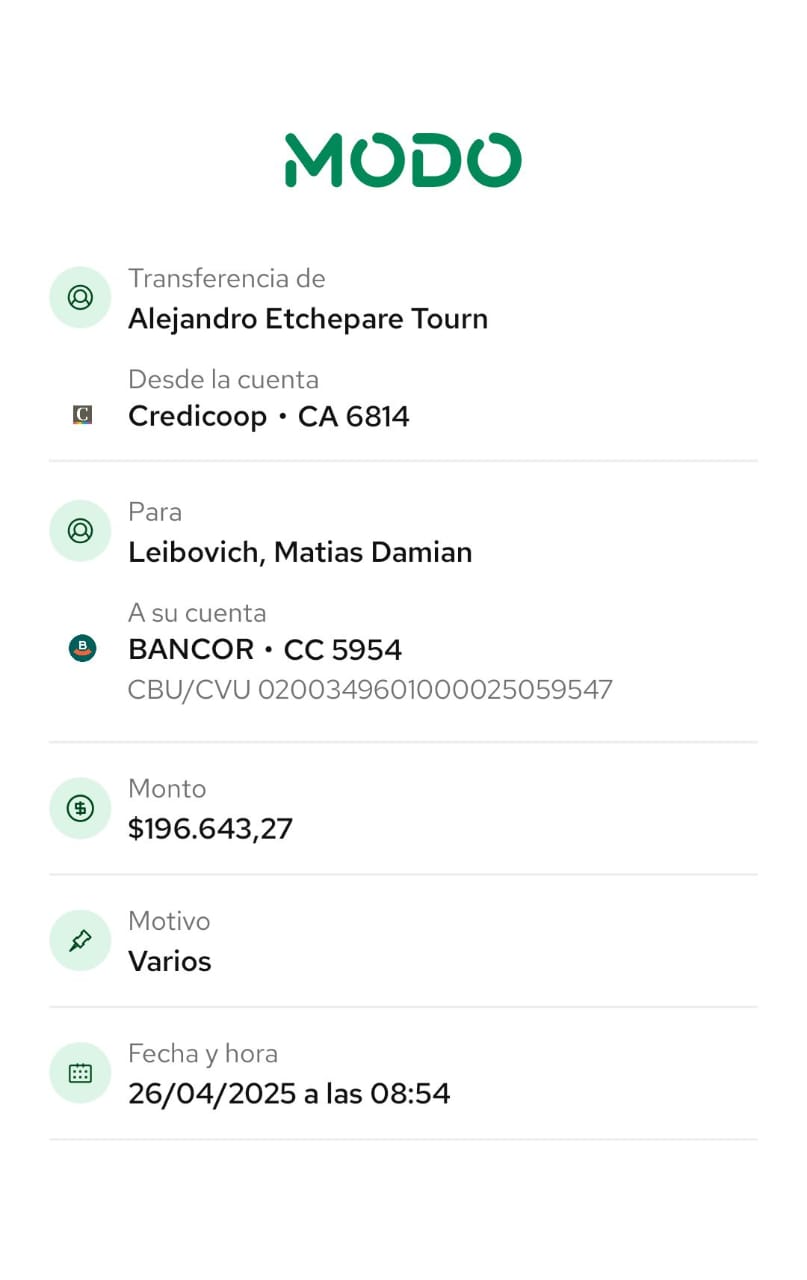Click the amount $196.643,27
This screenshot has height=1280, width=807.
(x=210, y=829)
